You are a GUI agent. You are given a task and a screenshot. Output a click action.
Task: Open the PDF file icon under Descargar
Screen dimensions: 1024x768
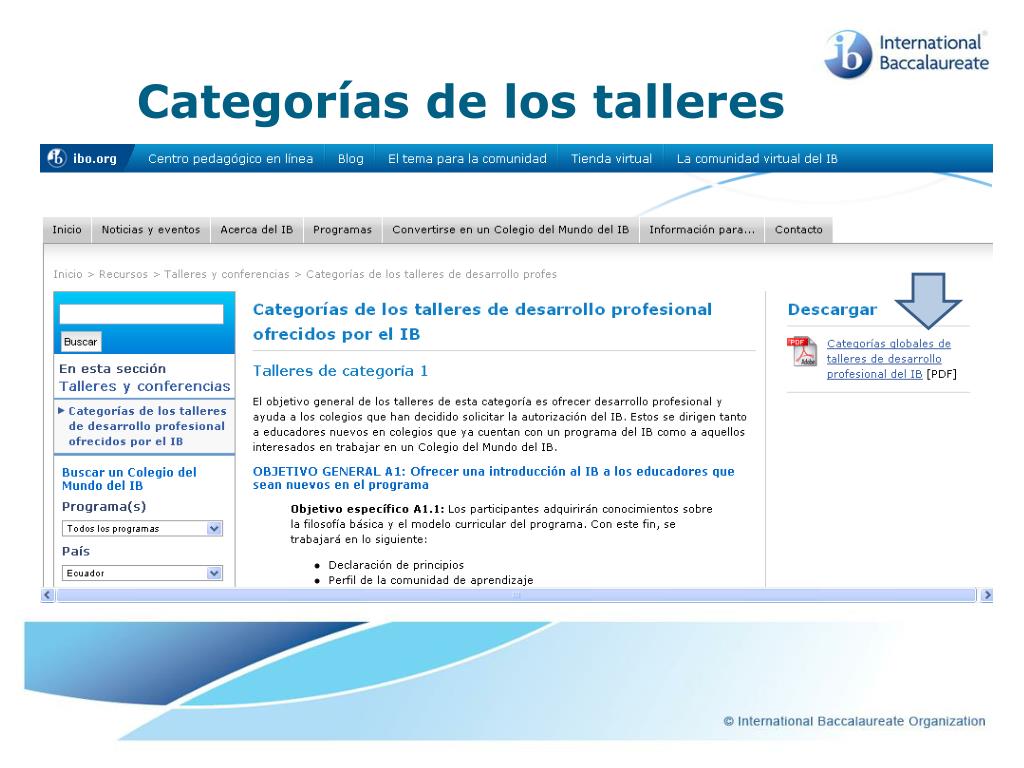coord(801,351)
